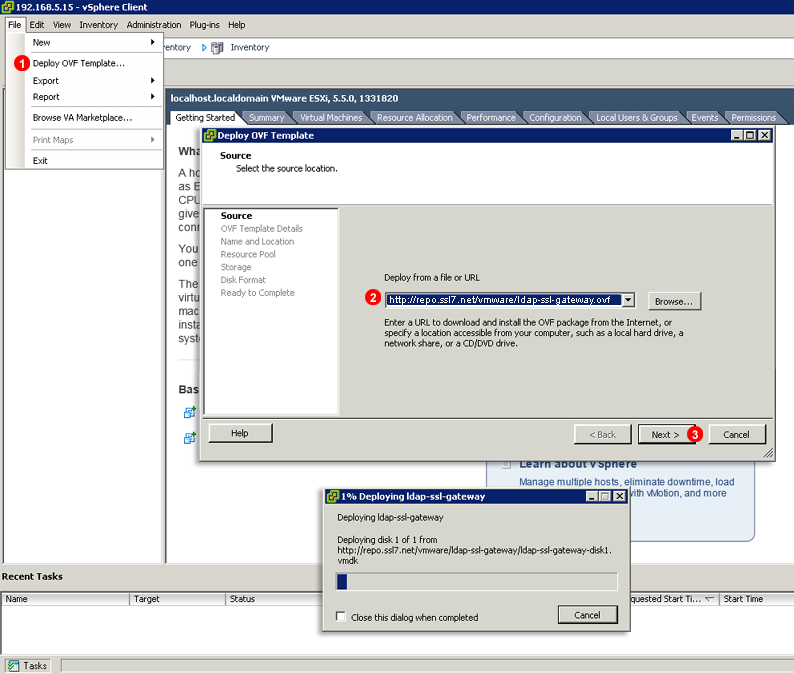Click the Deploy OVF Template dialog title icon
Image resolution: width=794 pixels, height=674 pixels.
coord(210,135)
